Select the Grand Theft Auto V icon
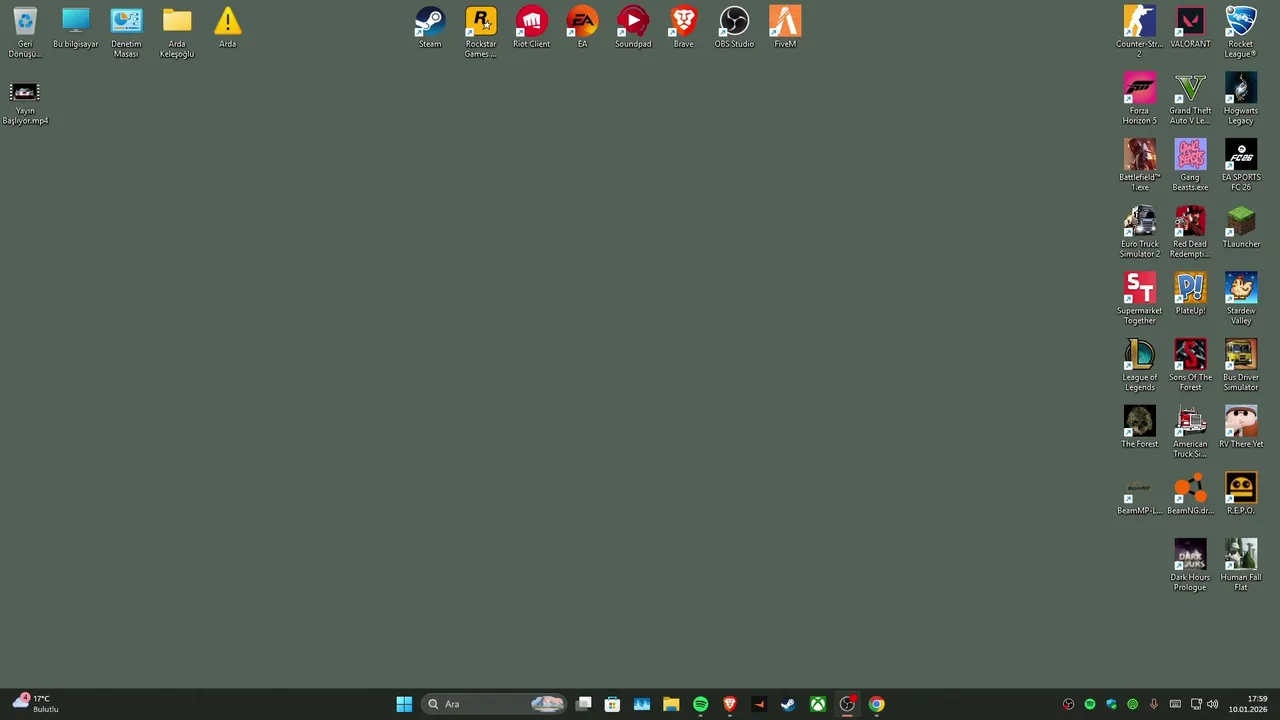Viewport: 1280px width, 720px height. [x=1190, y=99]
